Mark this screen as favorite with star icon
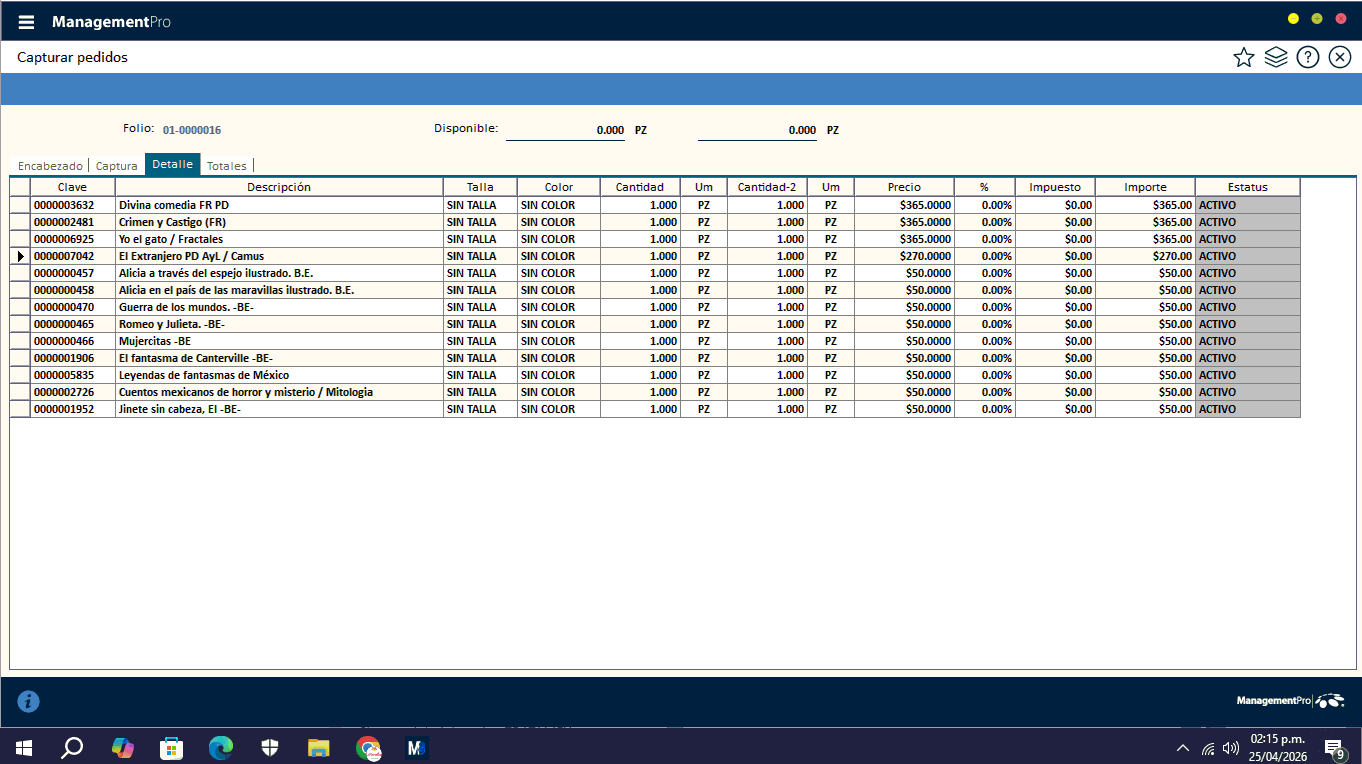The height and width of the screenshot is (764, 1362). point(1243,57)
